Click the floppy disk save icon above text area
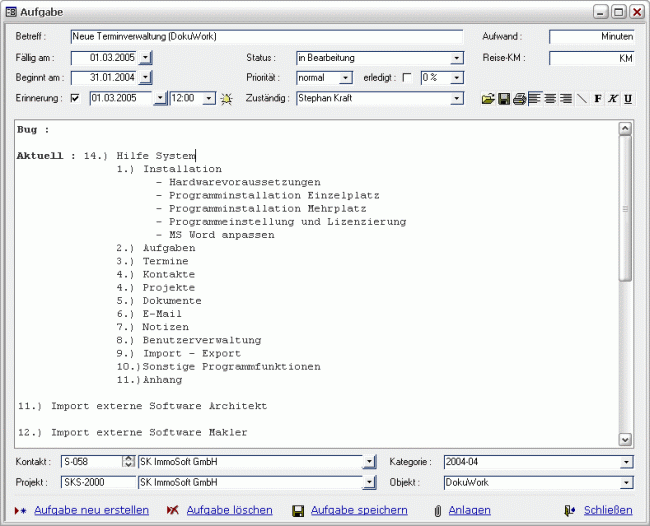This screenshot has height=526, width=650. pos(504,99)
